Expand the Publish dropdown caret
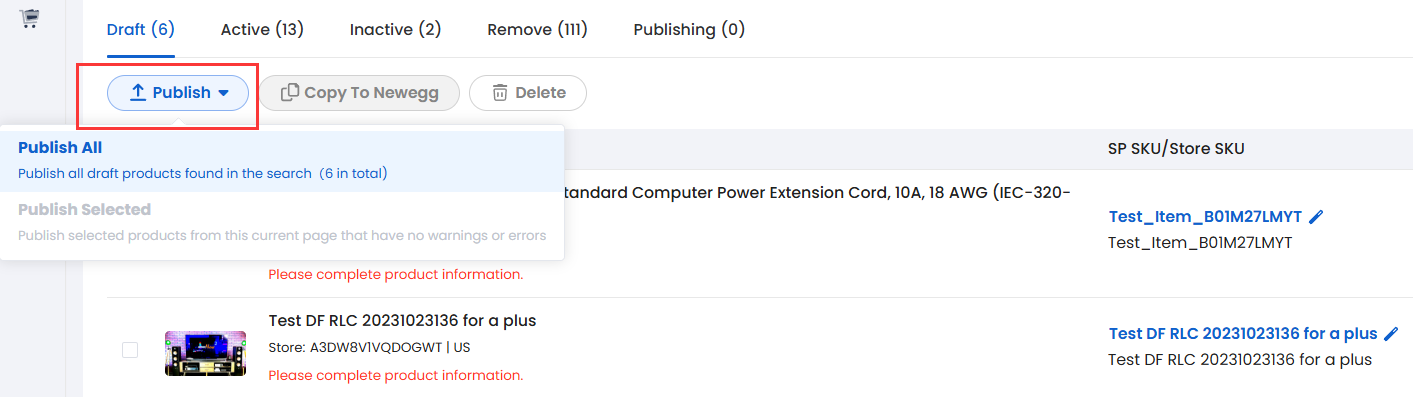 click(x=224, y=93)
